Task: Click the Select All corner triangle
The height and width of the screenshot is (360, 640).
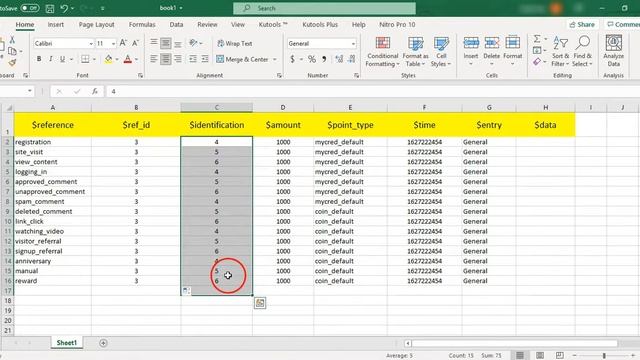Action: 8,108
